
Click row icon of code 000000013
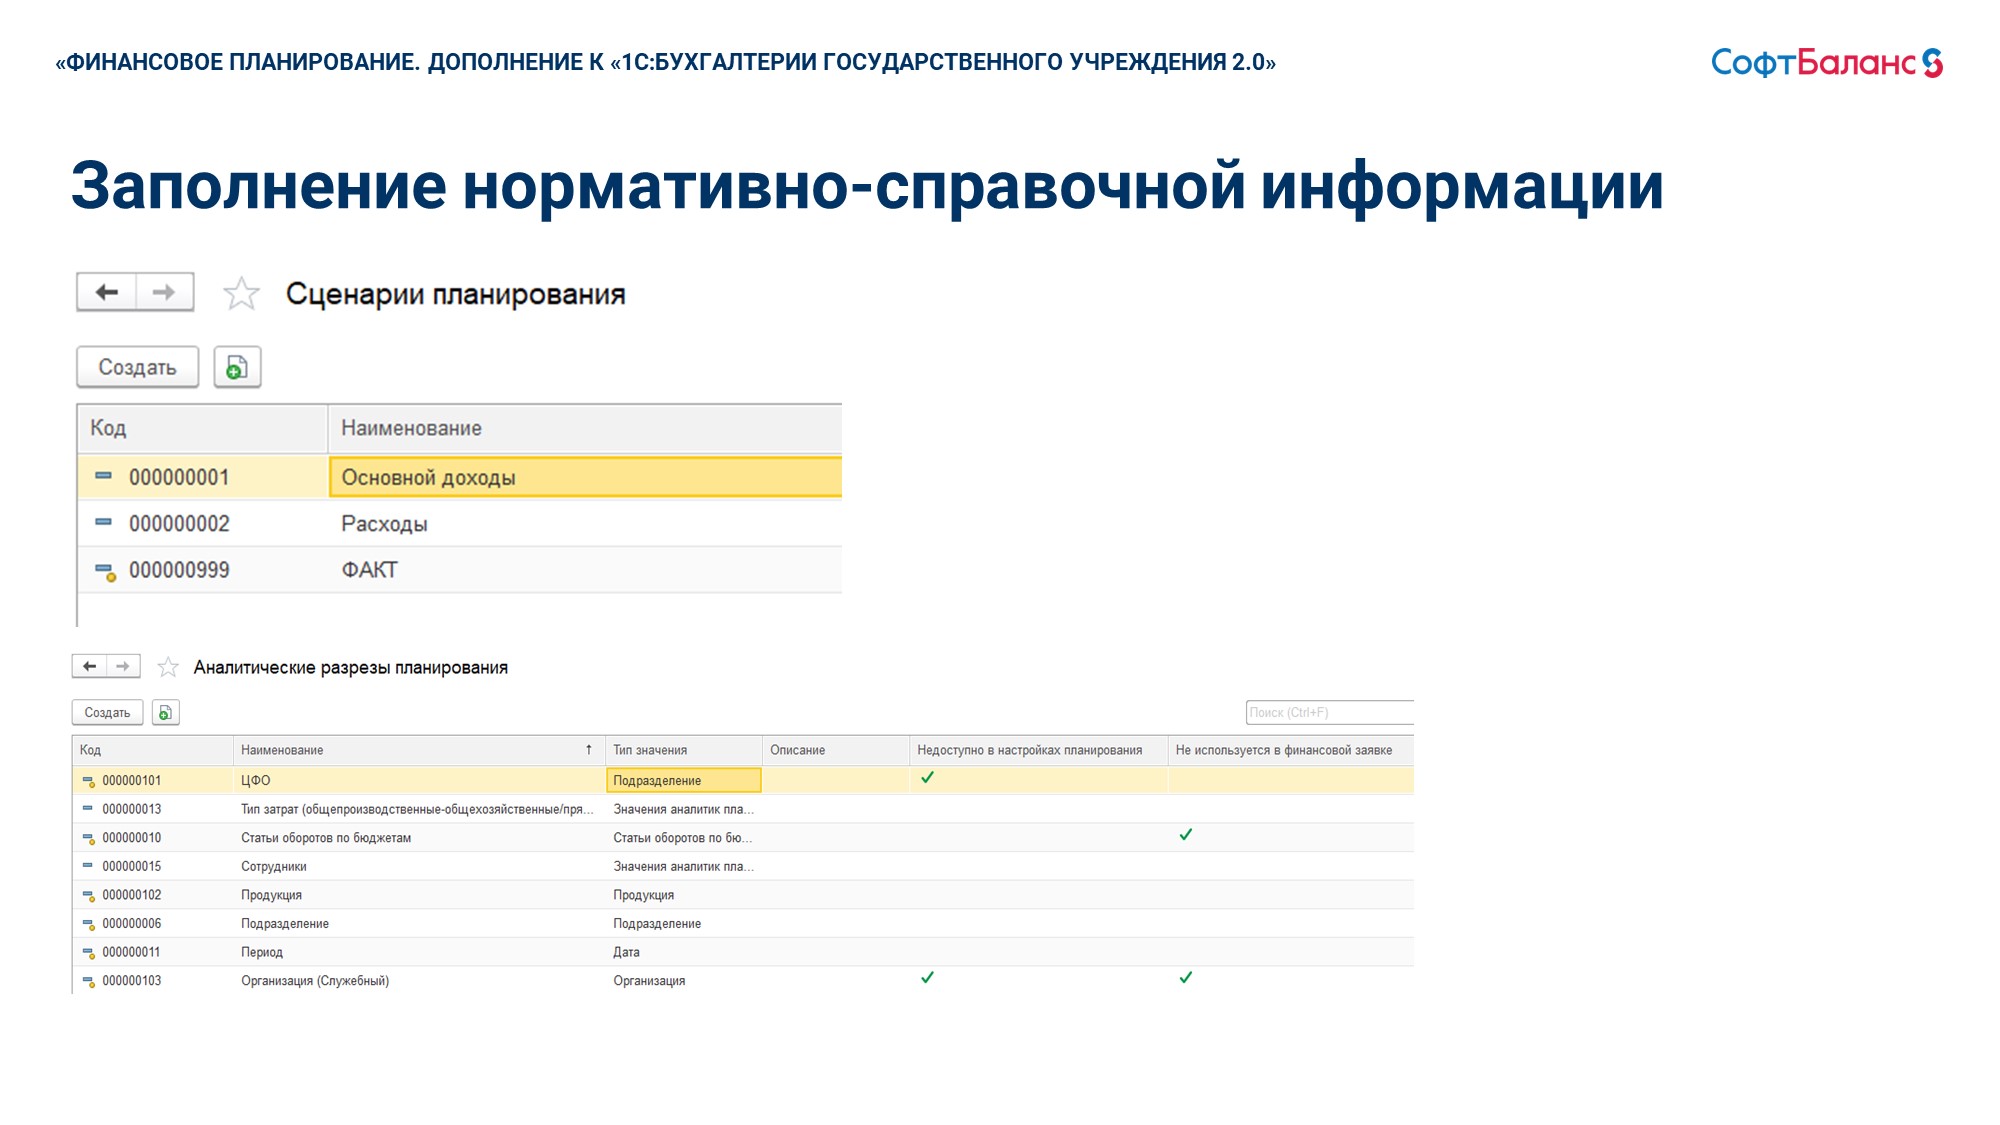[88, 808]
